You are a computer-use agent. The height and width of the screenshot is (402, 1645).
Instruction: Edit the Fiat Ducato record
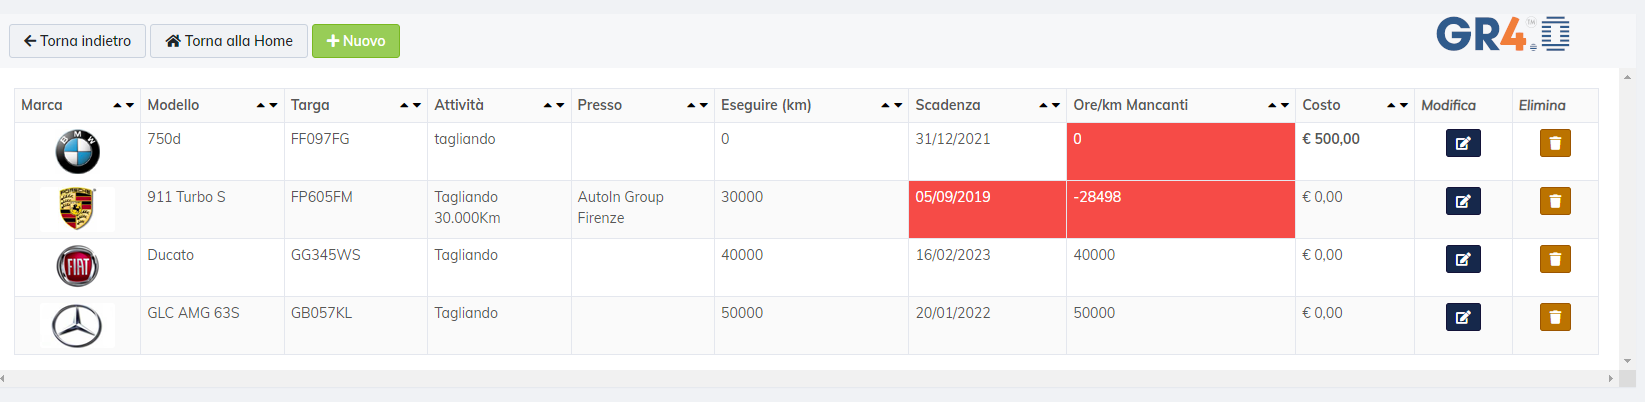(1463, 259)
